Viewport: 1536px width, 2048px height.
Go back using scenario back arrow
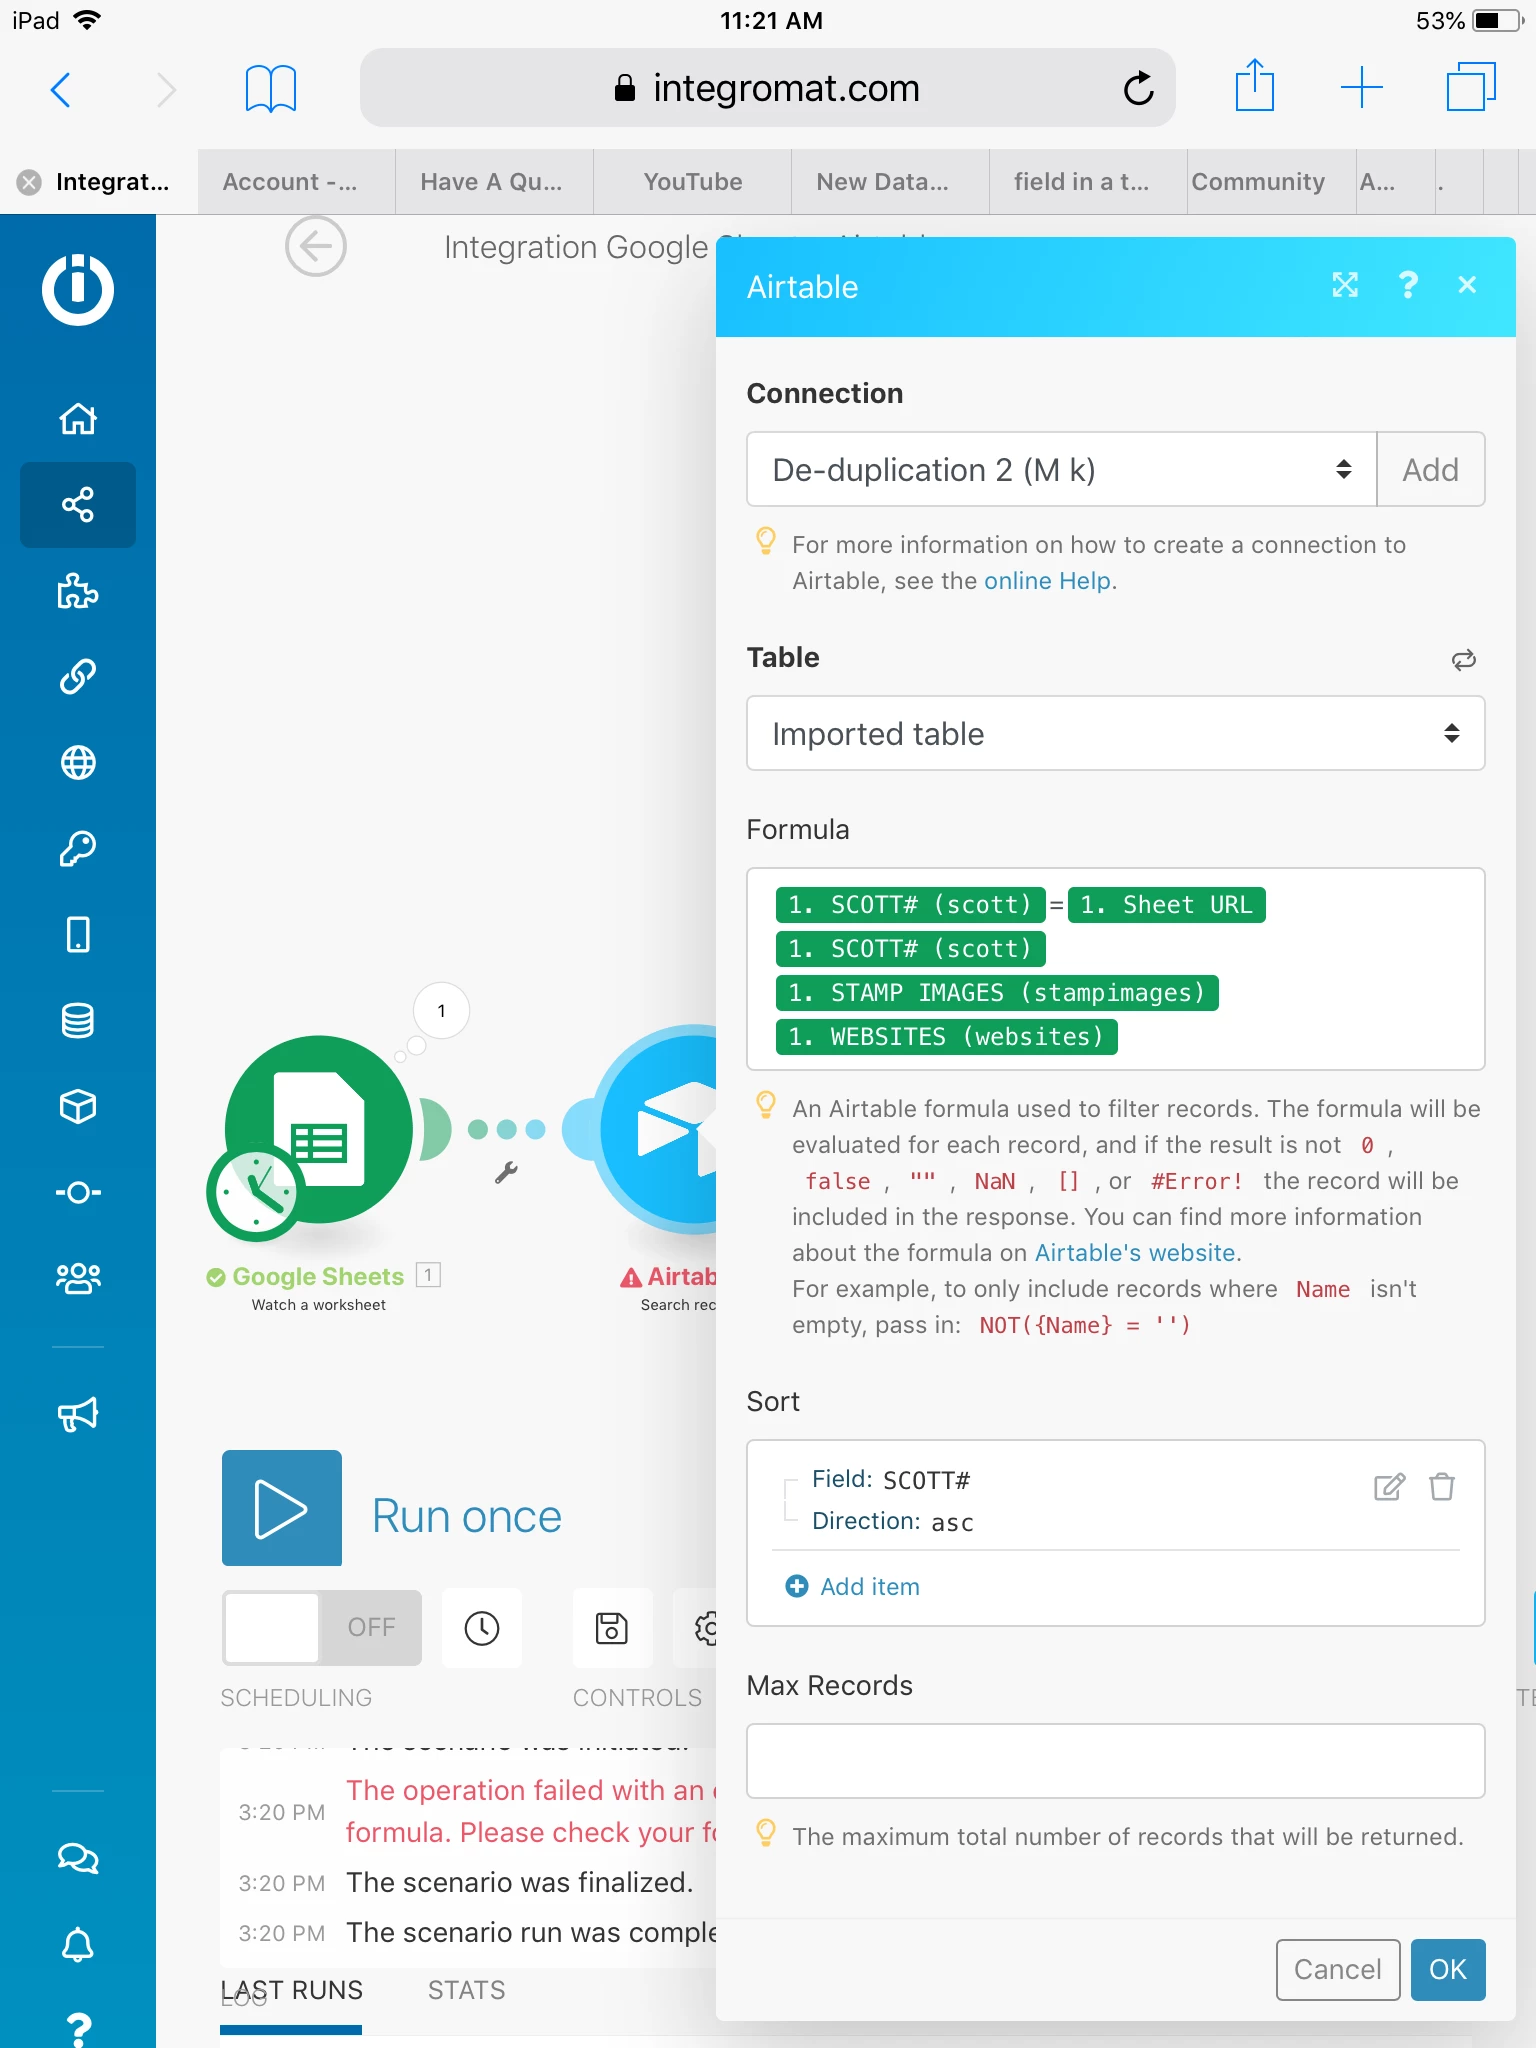(x=316, y=246)
